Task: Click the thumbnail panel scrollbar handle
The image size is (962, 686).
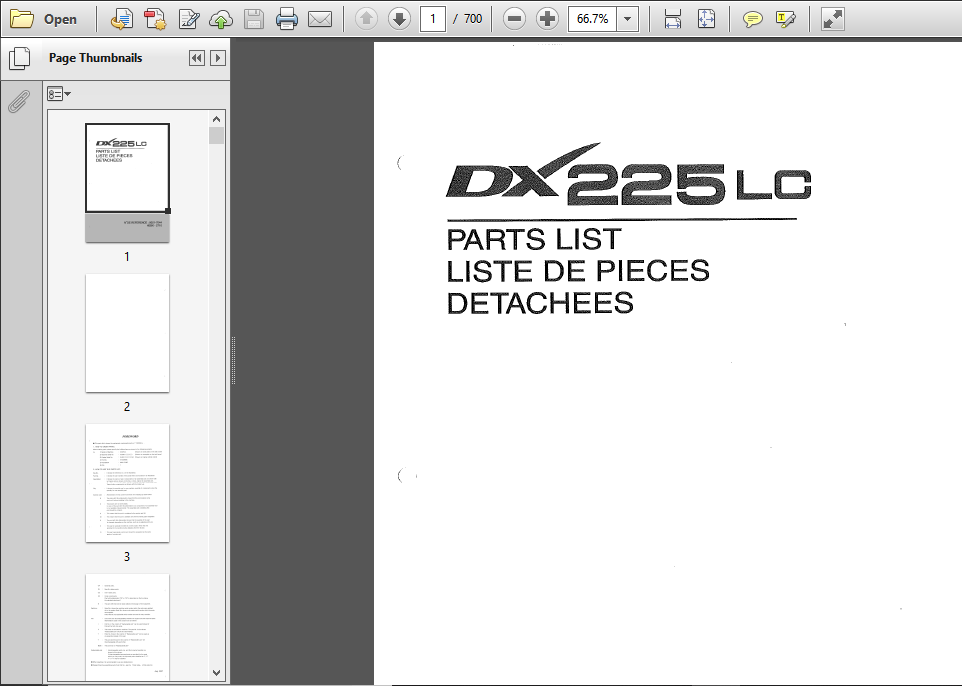Action: (x=217, y=136)
